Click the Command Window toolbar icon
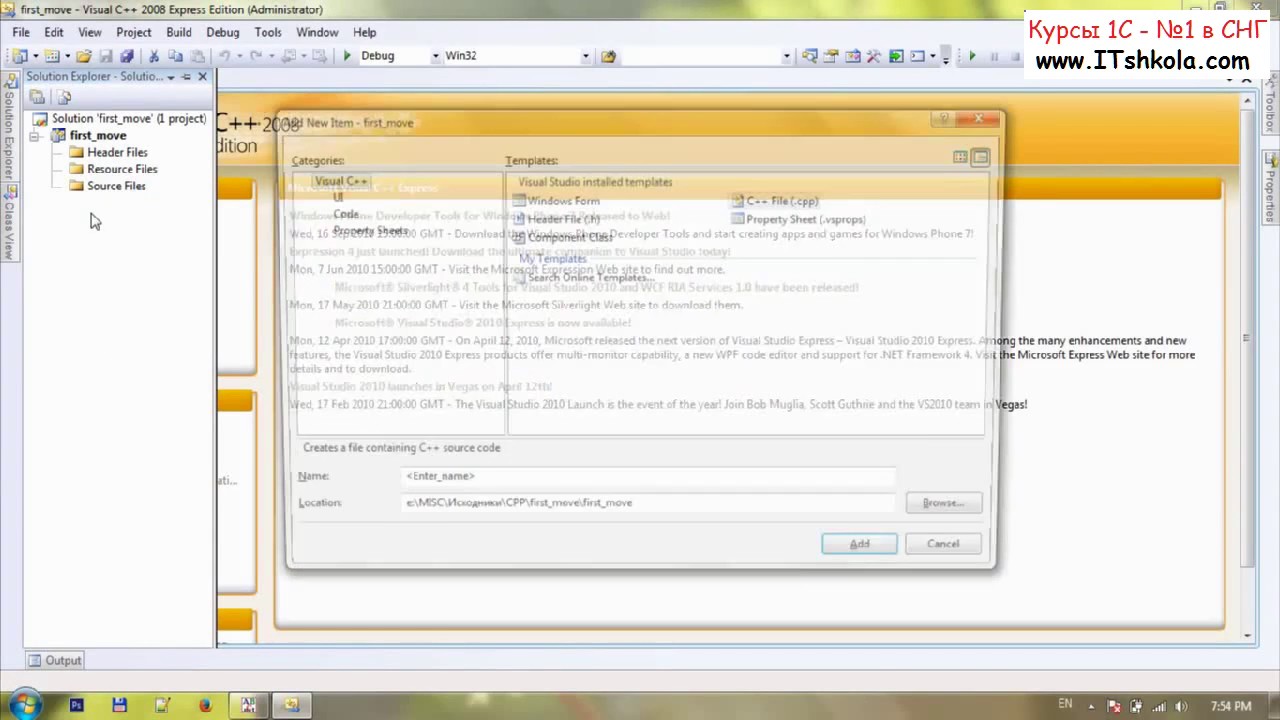 (917, 56)
